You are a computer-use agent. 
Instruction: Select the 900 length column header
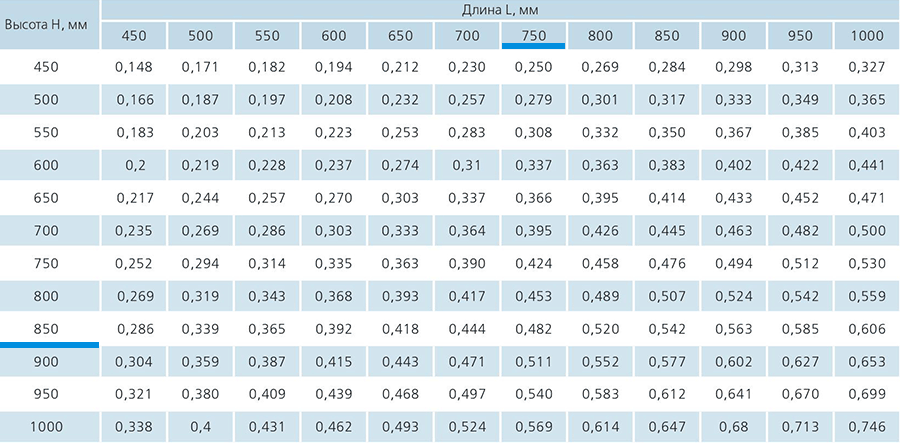pyautogui.click(x=733, y=36)
